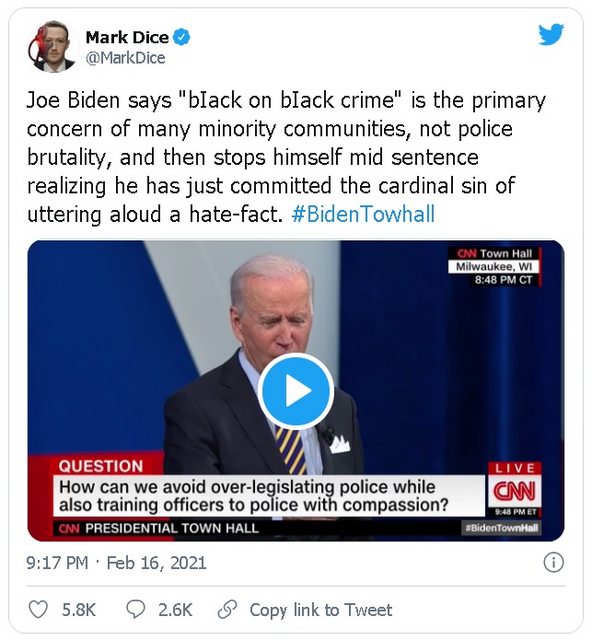
Task: Click the 2.6K replies count
Action: pos(175,610)
